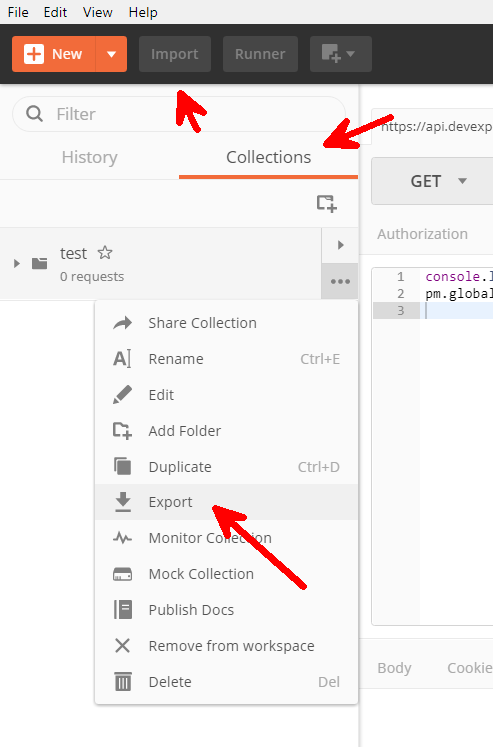493x747 pixels.
Task: Click the 'test' collection name
Action: tap(73, 253)
